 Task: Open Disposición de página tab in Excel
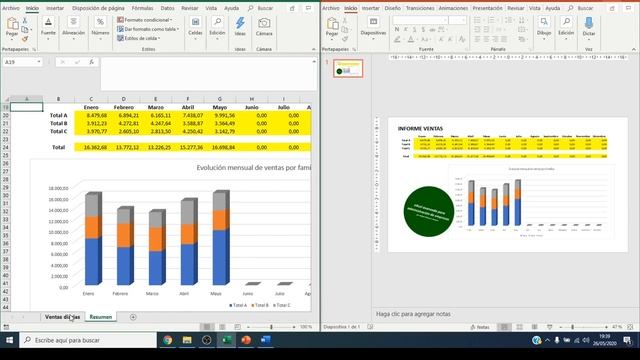tap(98, 8)
